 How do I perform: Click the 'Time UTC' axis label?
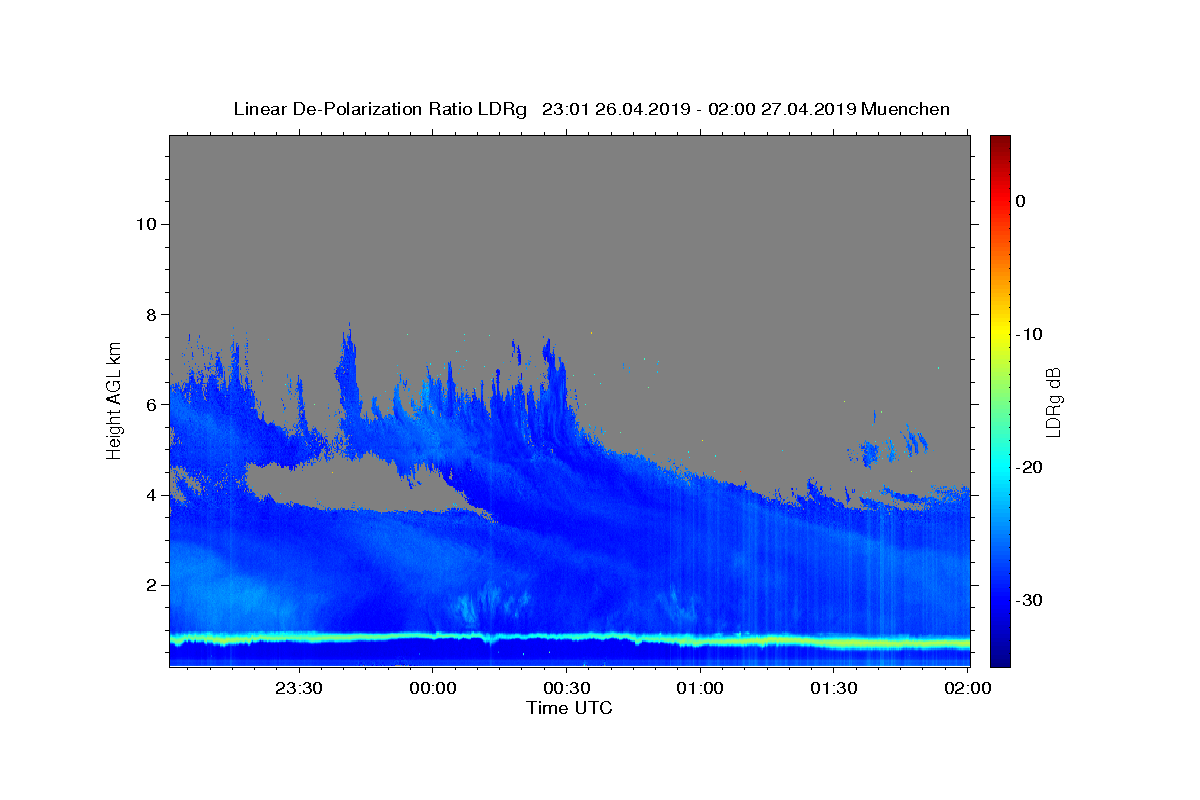[569, 708]
